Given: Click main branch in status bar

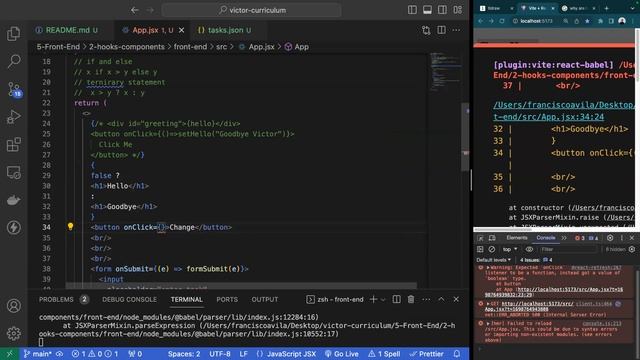Looking at the screenshot, I should click(37, 354).
